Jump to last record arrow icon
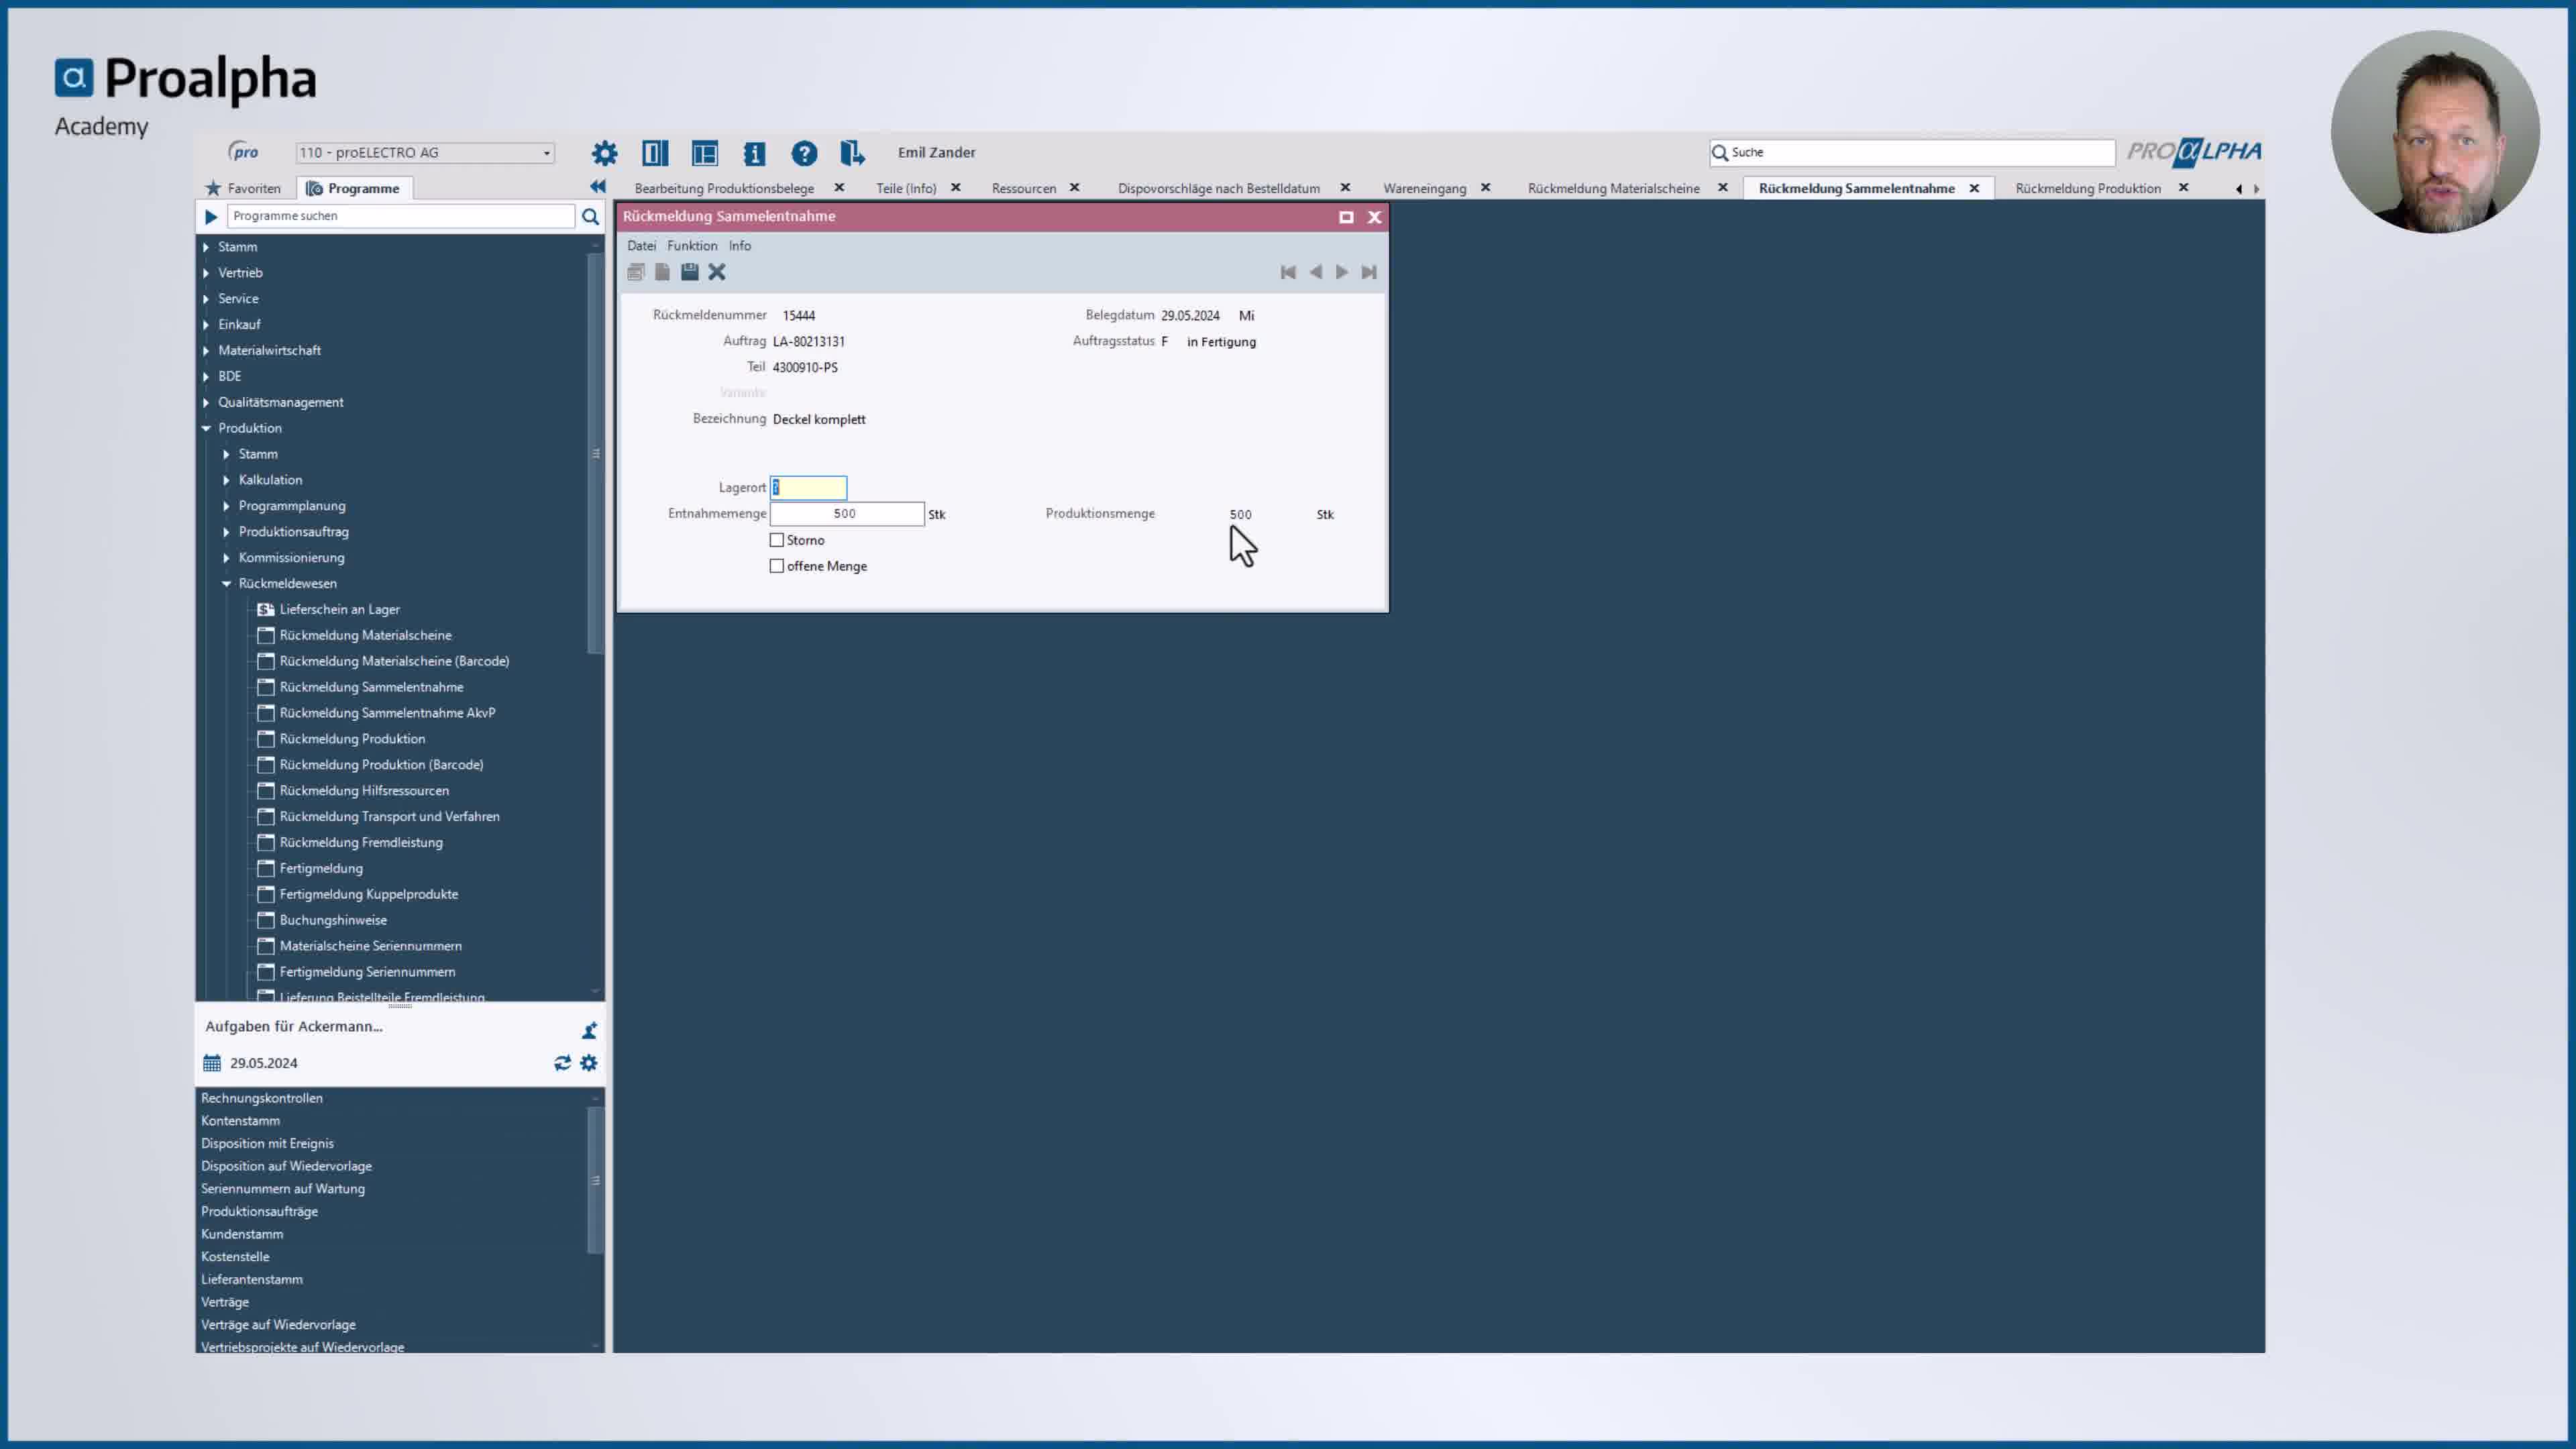The image size is (2576, 1449). point(1369,272)
